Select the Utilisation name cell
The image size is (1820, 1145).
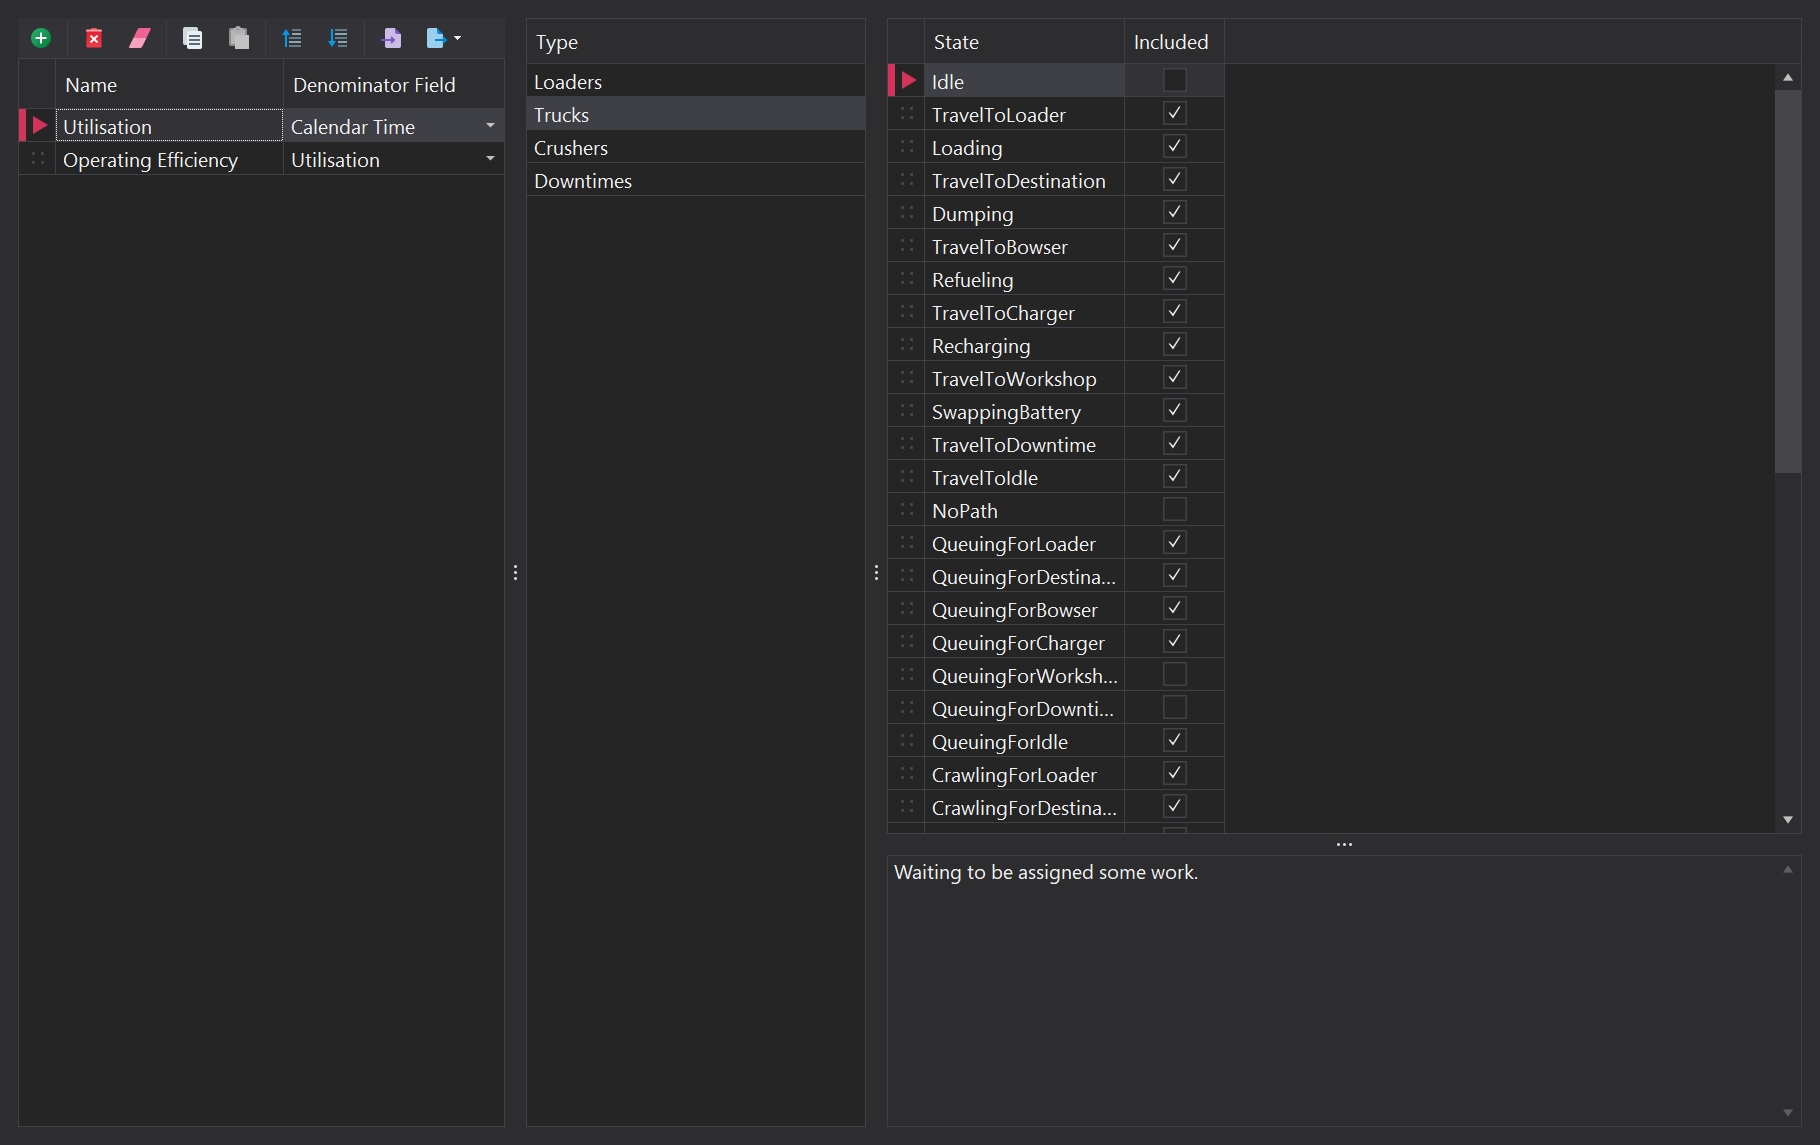[169, 126]
